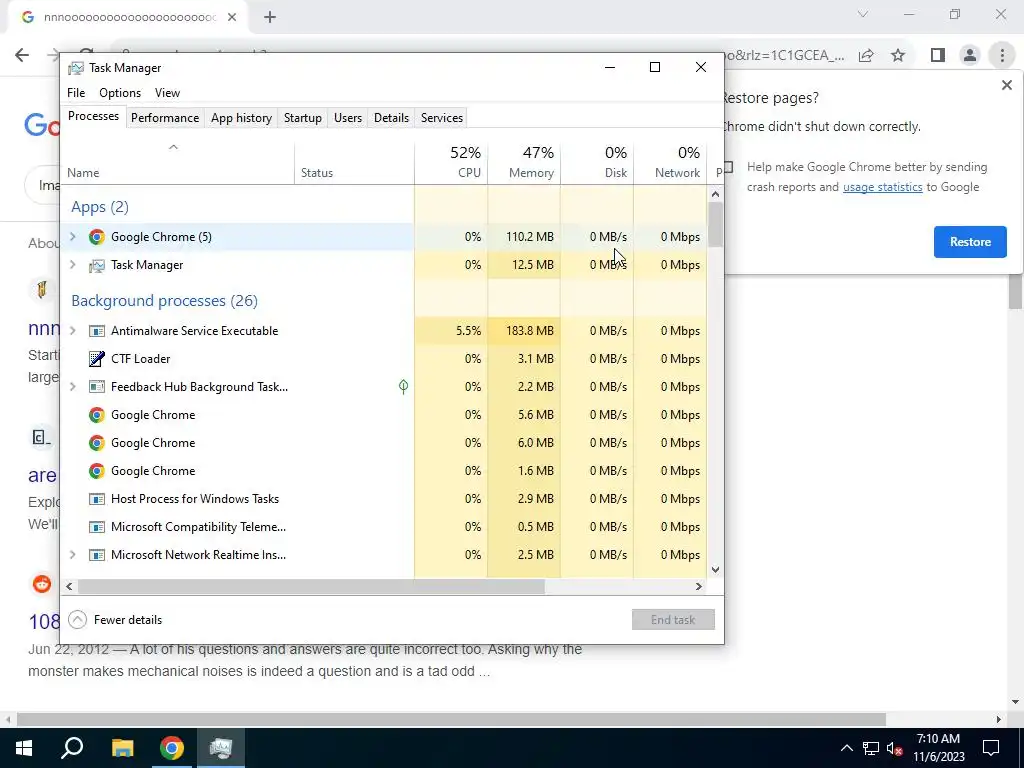Switch to the Details tab
1024x768 pixels.
pyautogui.click(x=391, y=118)
